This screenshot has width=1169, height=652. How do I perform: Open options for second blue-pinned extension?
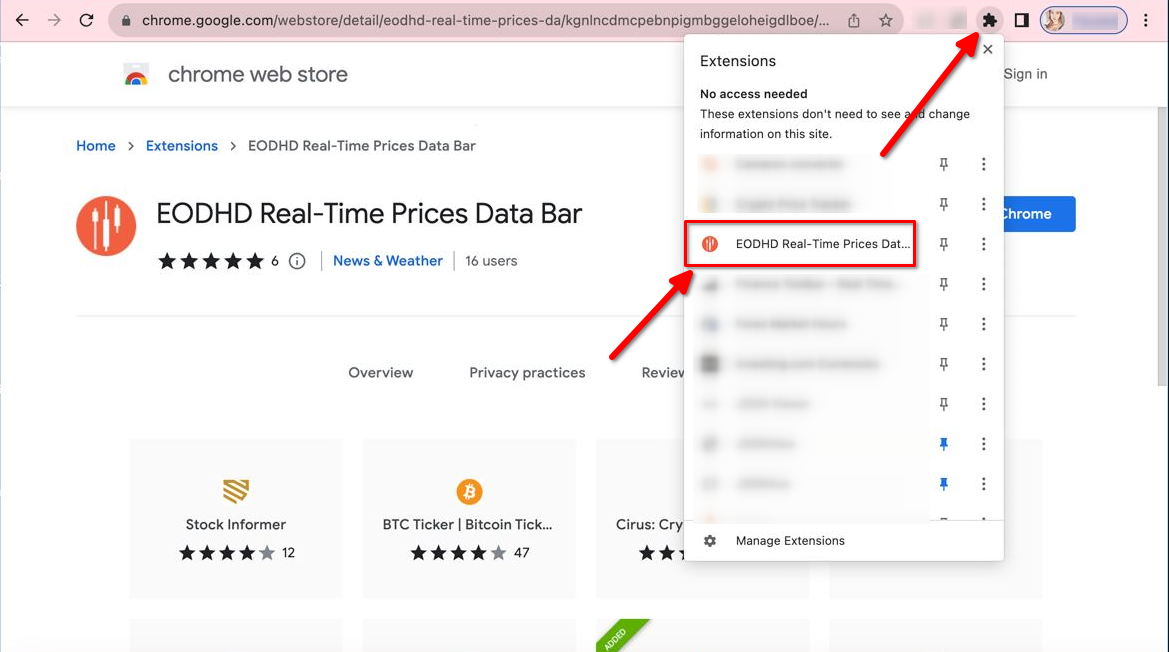coord(983,484)
